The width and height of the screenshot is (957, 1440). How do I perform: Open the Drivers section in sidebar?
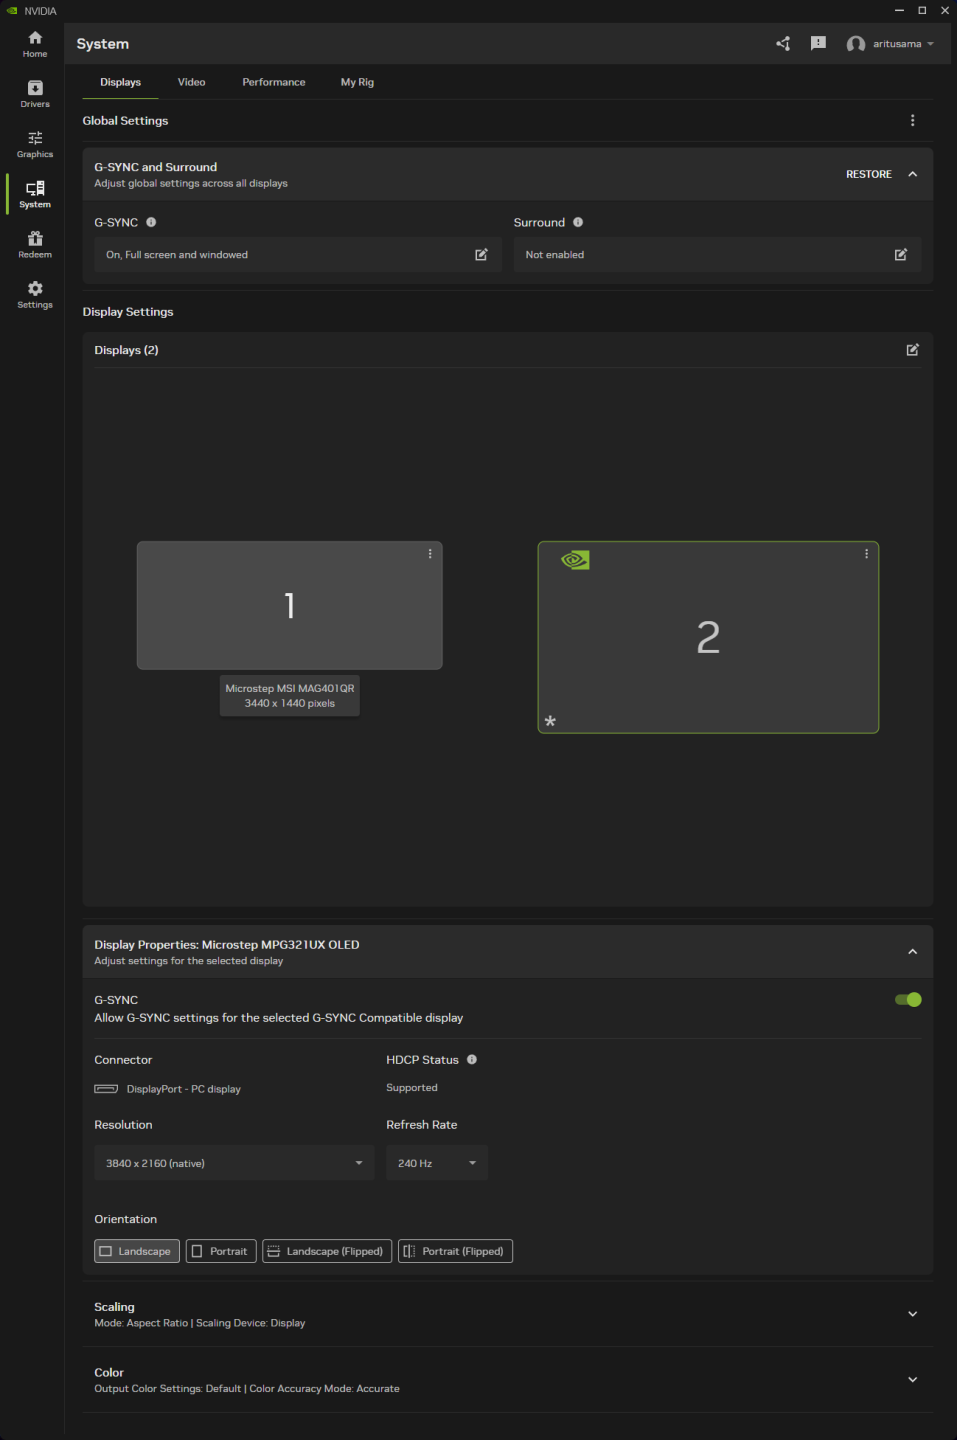click(35, 94)
